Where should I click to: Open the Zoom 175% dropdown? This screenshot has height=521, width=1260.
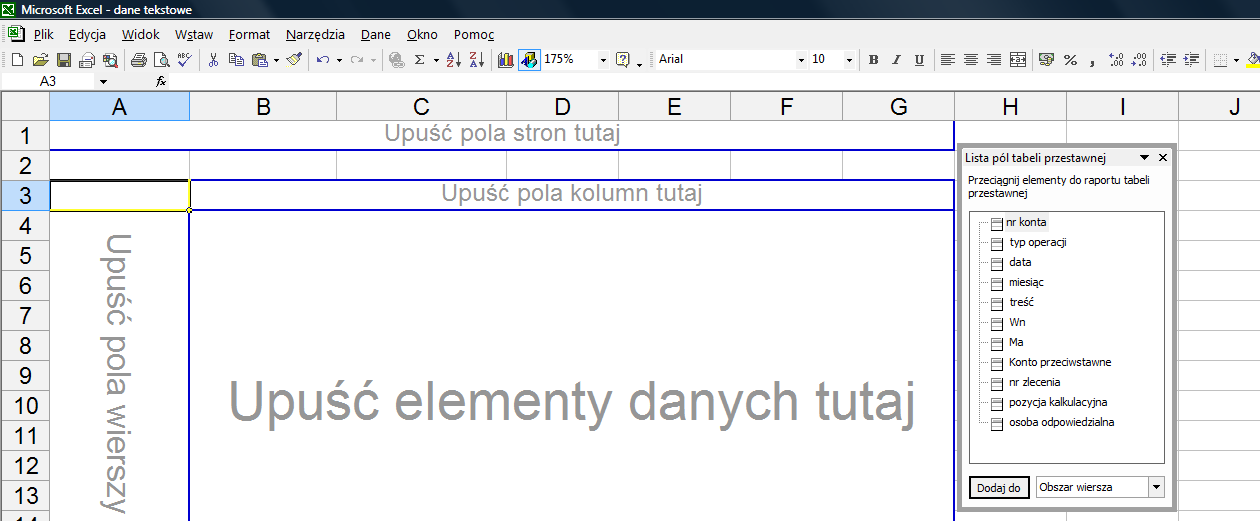pyautogui.click(x=603, y=60)
